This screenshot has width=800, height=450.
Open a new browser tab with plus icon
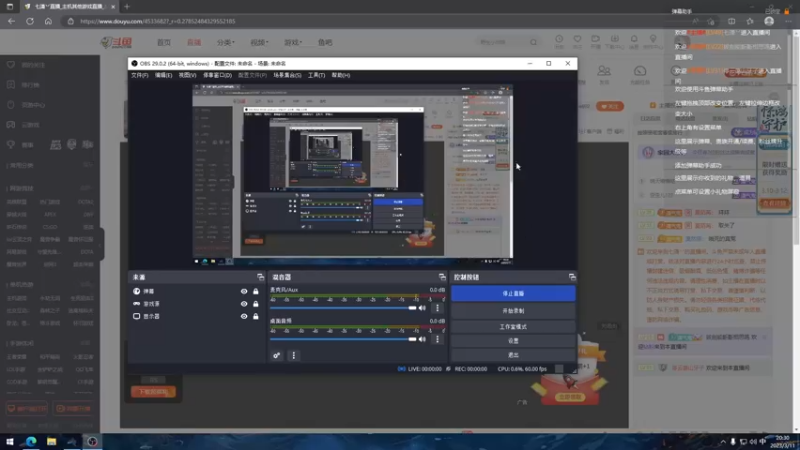[x=127, y=7]
